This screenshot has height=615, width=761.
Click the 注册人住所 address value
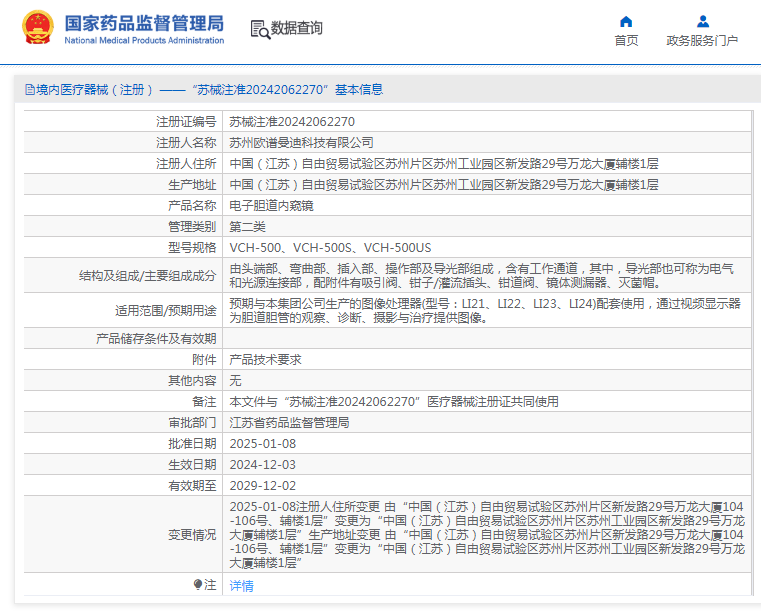(444, 164)
